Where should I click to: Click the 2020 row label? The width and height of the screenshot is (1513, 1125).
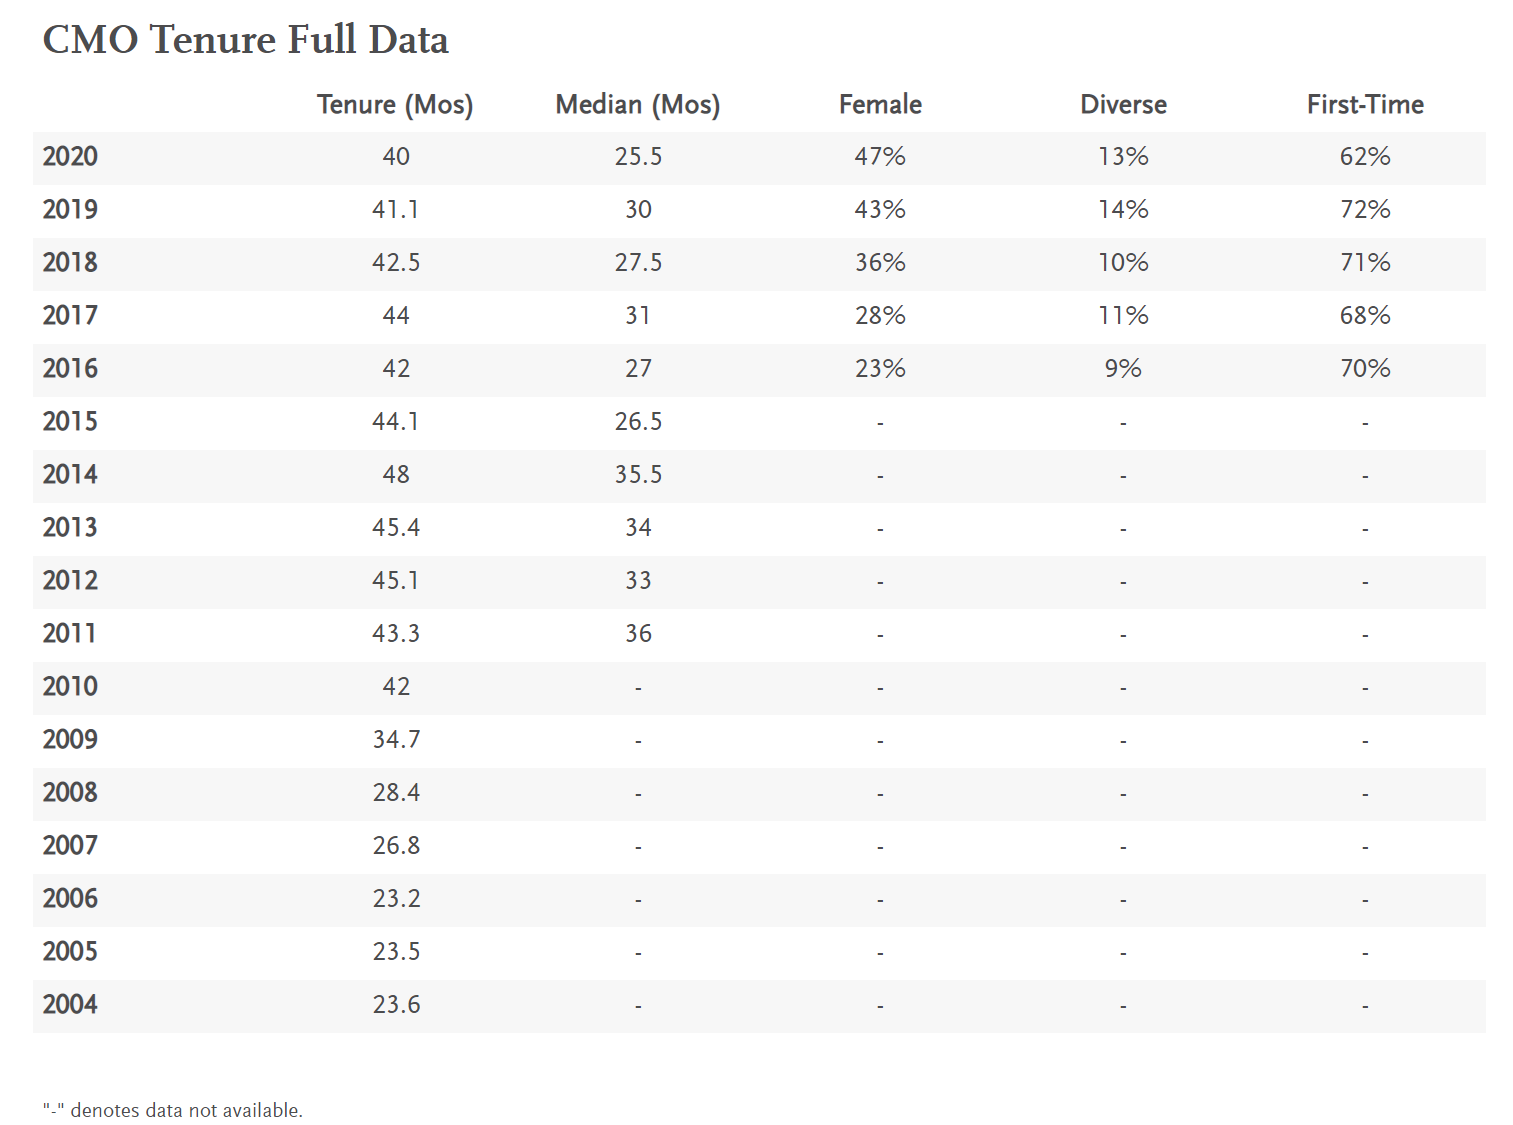[x=70, y=157]
